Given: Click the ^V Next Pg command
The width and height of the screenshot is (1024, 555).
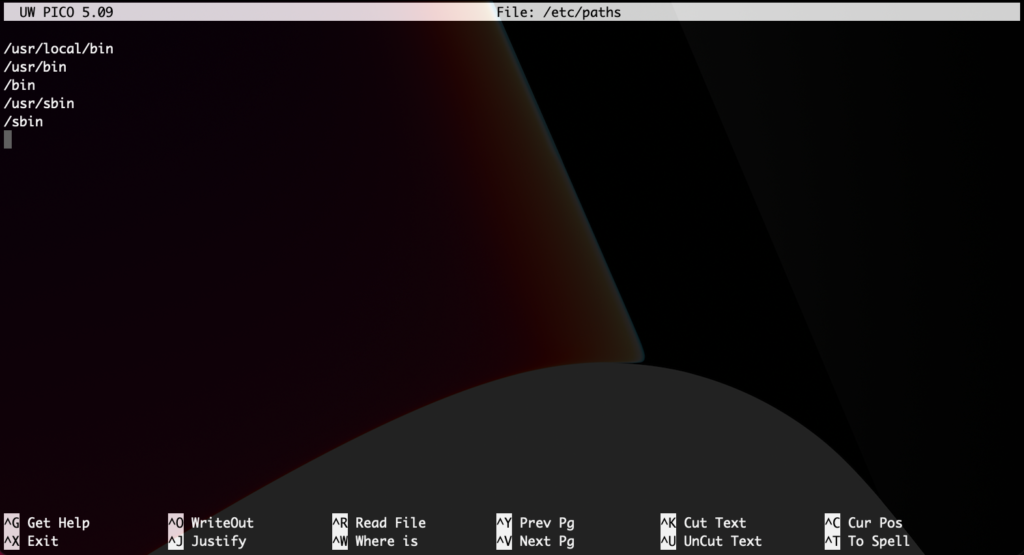Looking at the screenshot, I should tap(535, 541).
